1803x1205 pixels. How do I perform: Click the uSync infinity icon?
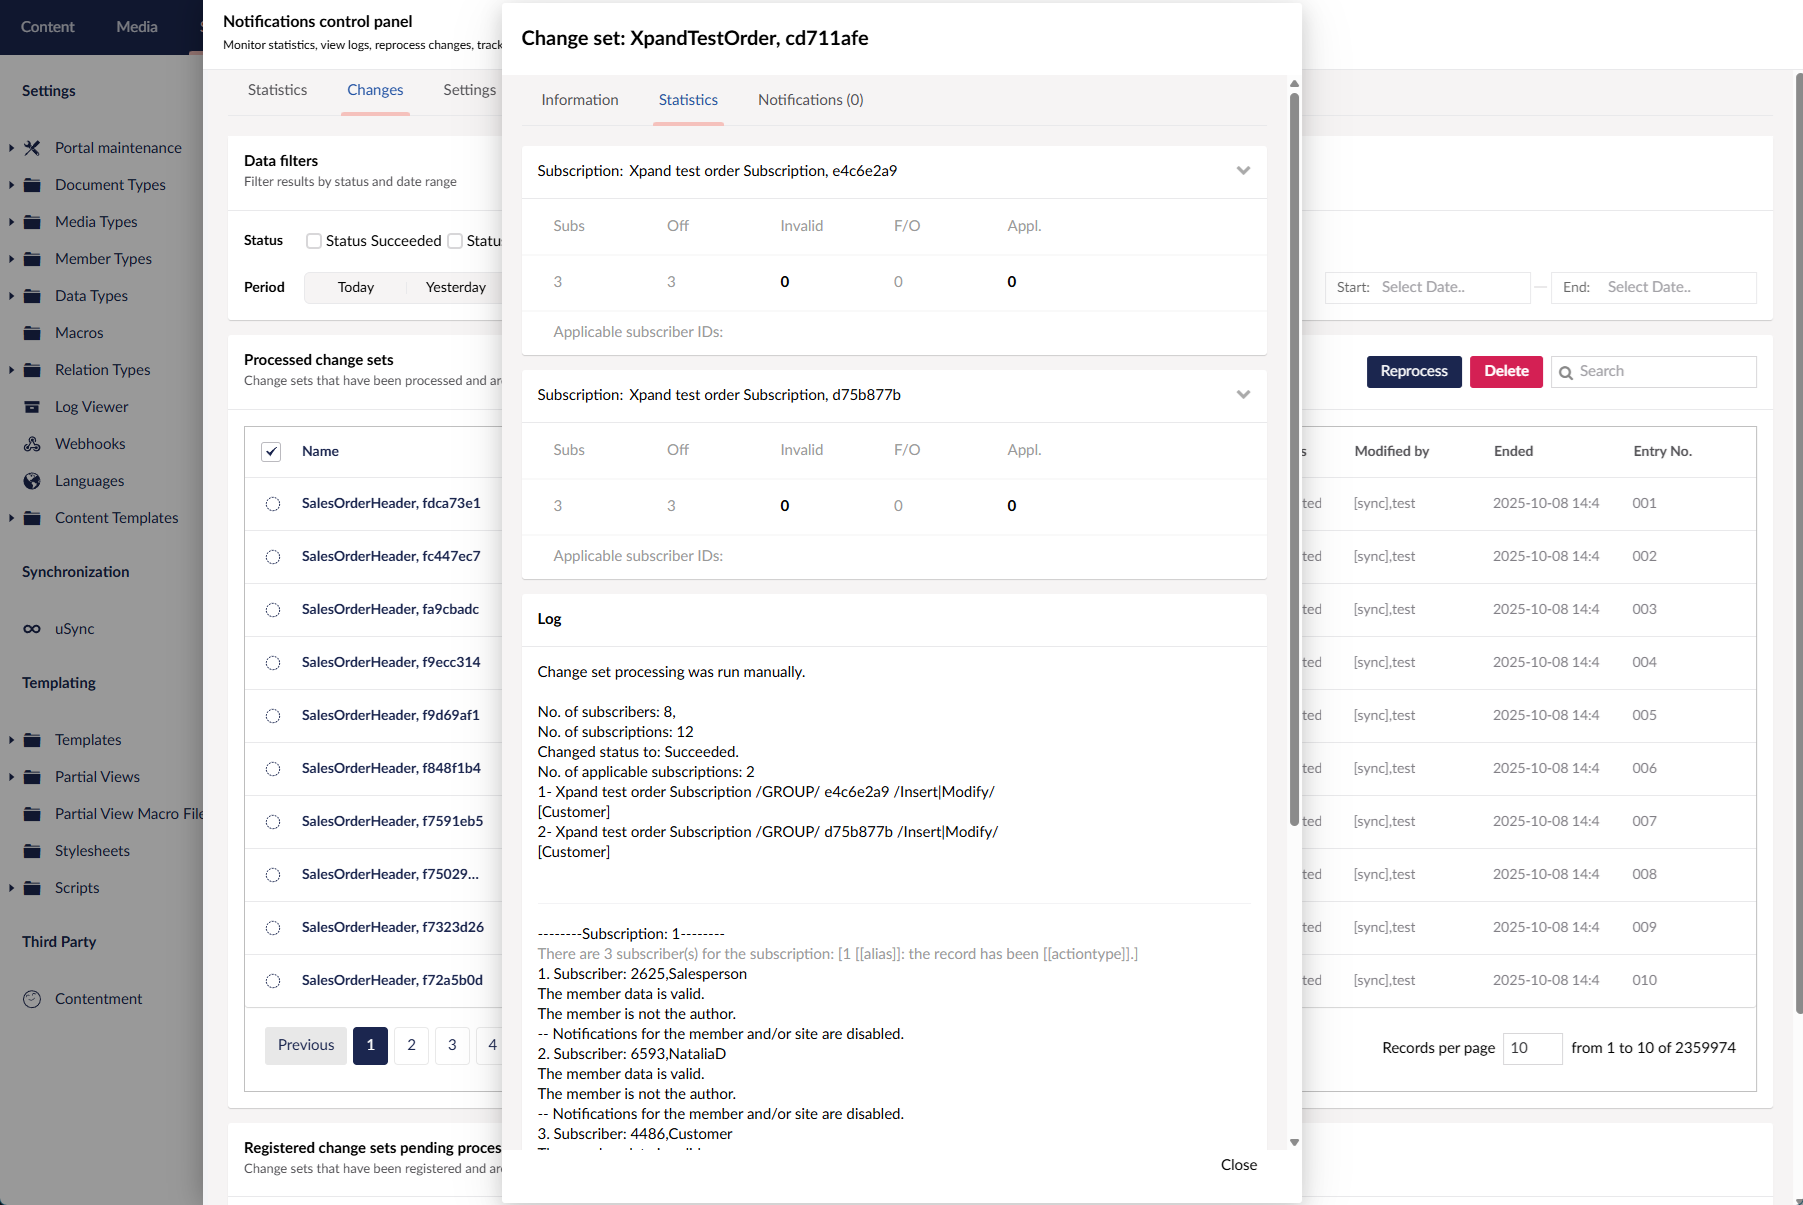pos(32,629)
